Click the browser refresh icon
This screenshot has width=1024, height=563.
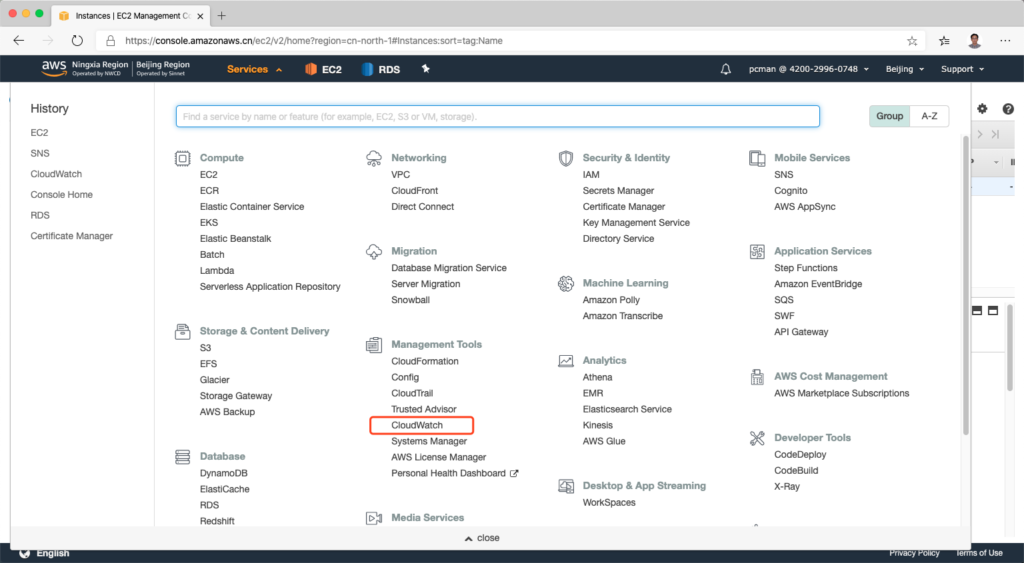[x=77, y=41]
